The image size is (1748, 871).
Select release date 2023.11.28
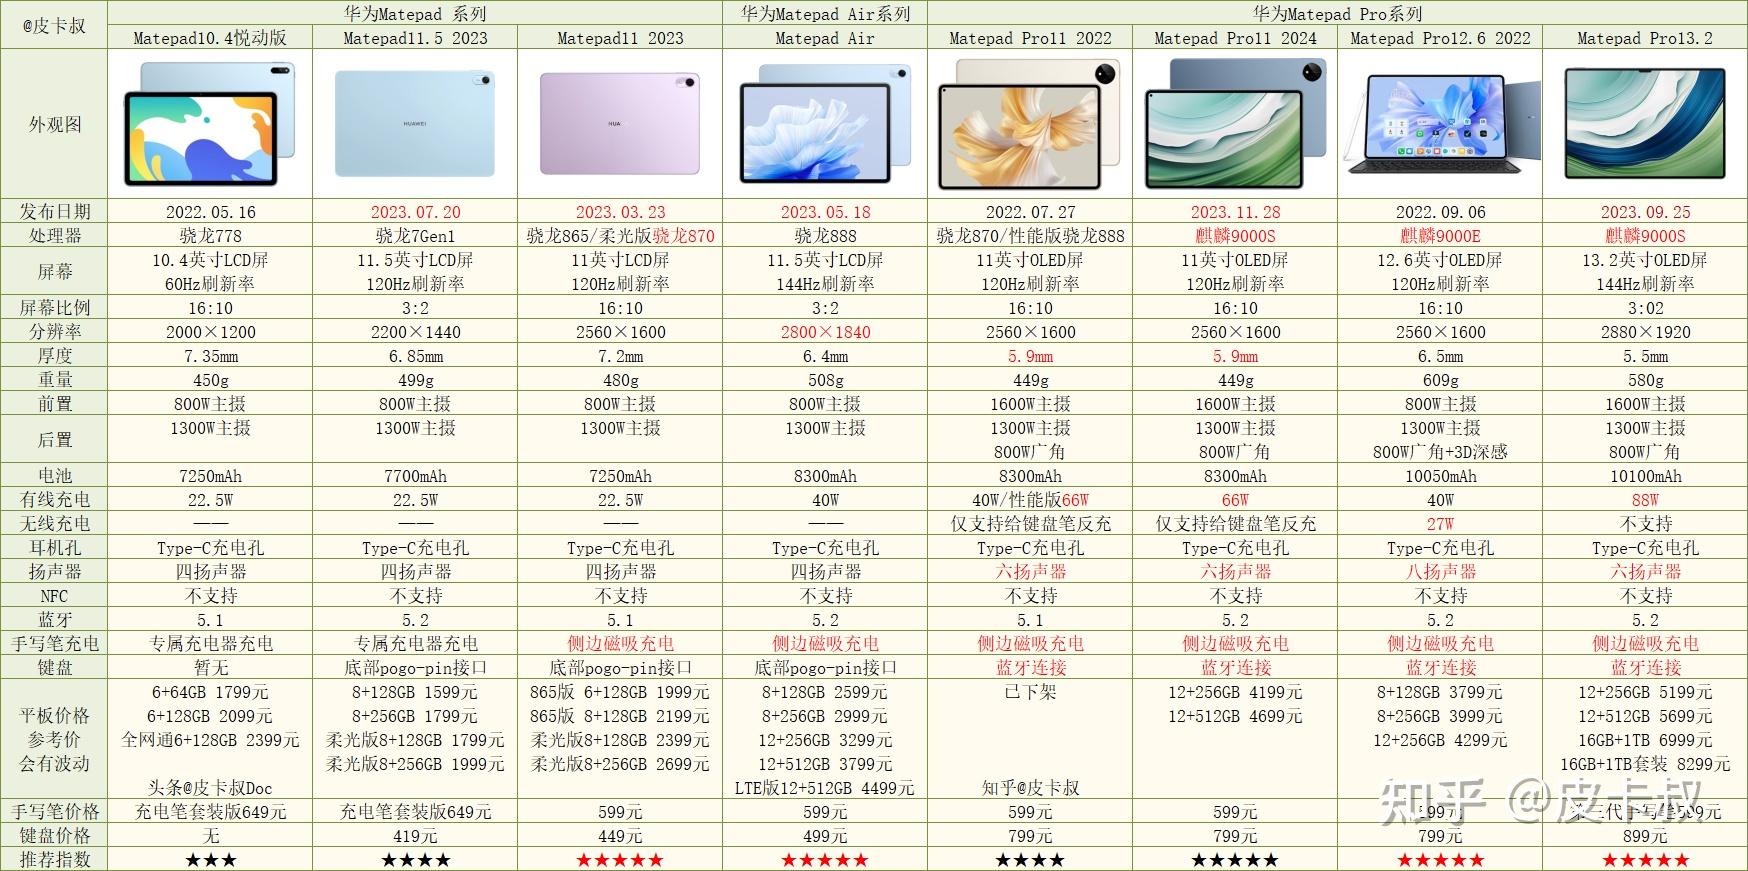(x=1235, y=212)
